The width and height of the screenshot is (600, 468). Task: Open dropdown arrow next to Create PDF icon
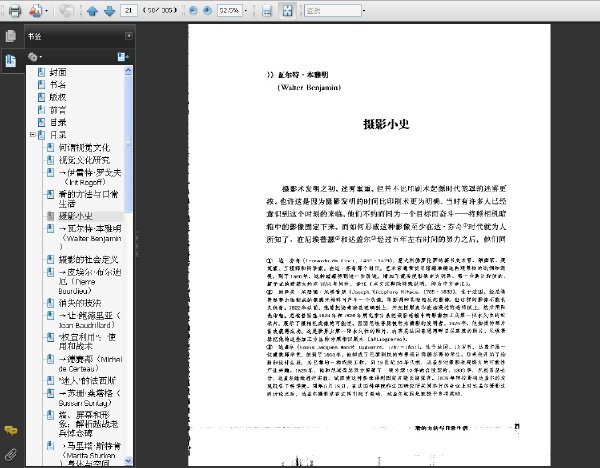47,11
